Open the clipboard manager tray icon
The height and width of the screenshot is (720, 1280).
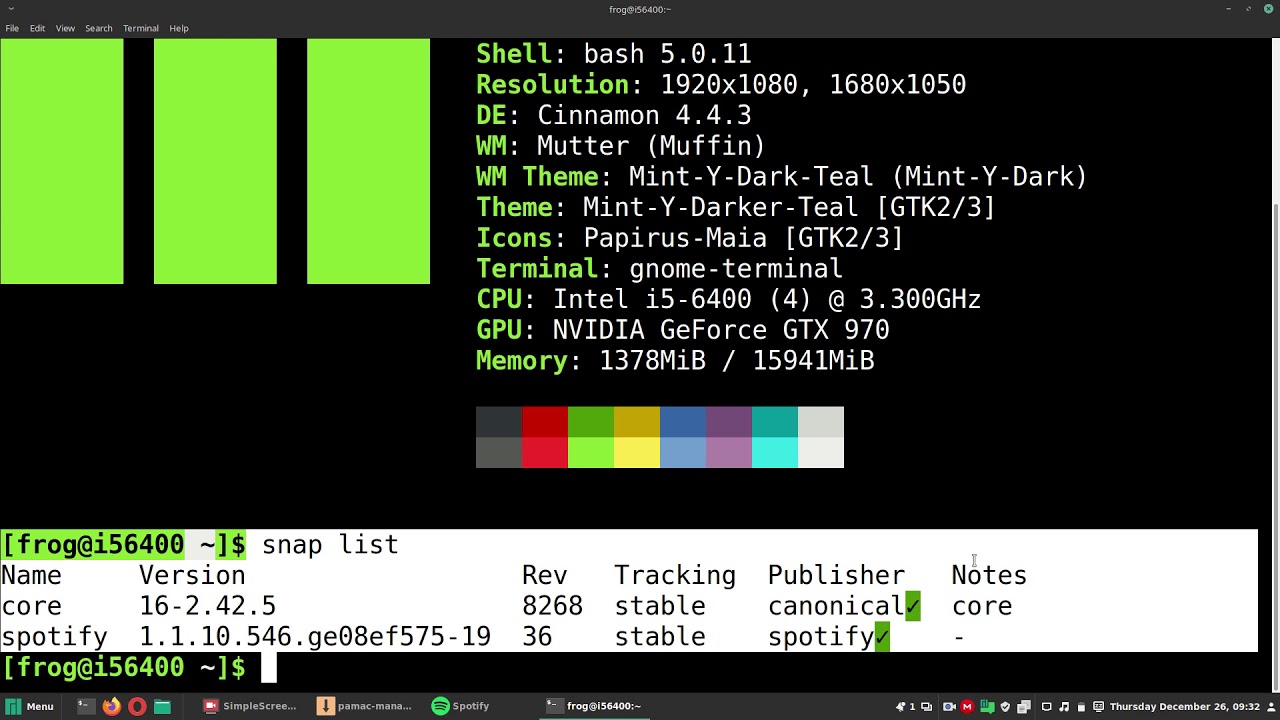[1024, 707]
